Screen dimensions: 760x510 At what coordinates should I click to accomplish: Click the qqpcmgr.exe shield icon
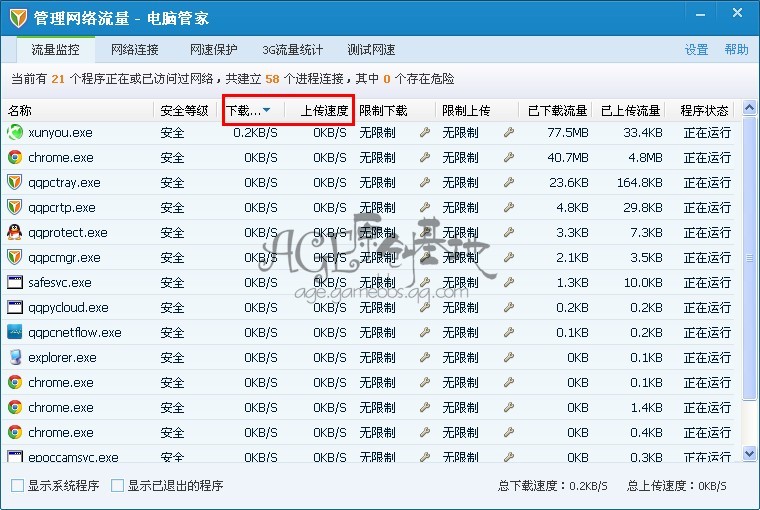tap(15, 257)
